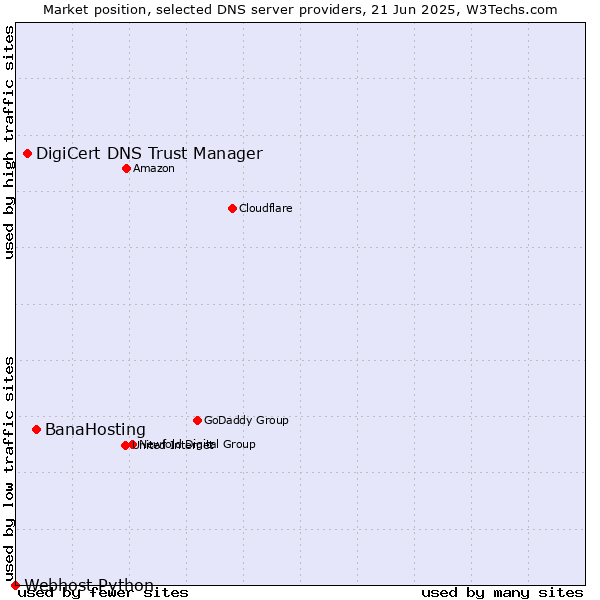Click the DigiCert DNS Trust Manager data point

point(28,153)
